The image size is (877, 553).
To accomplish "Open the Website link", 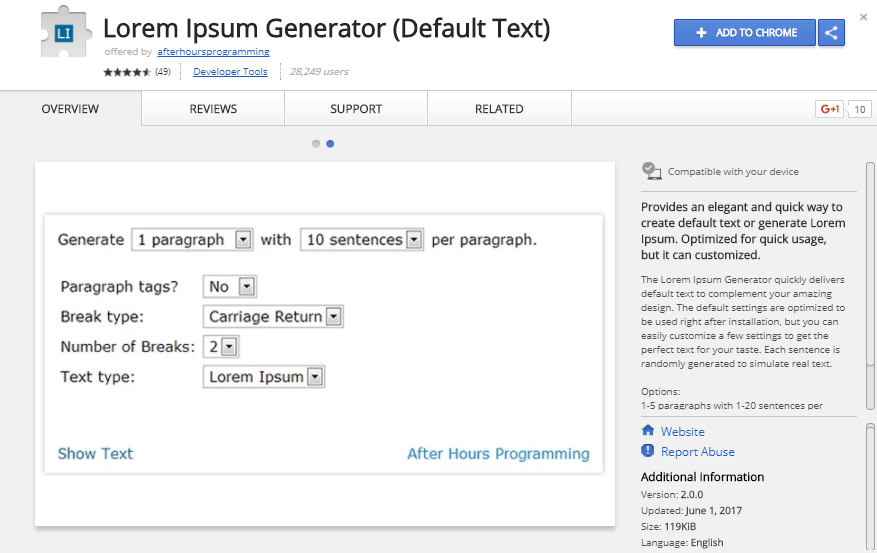I will pyautogui.click(x=682, y=432).
